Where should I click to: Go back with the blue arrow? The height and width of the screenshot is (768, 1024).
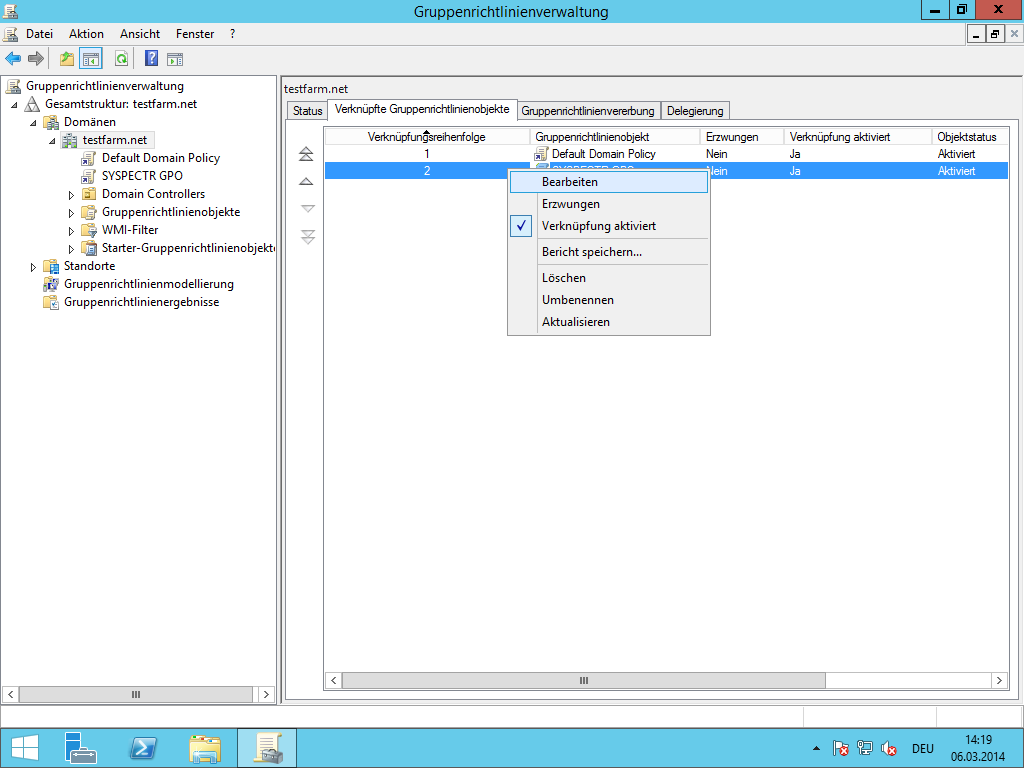[13, 59]
